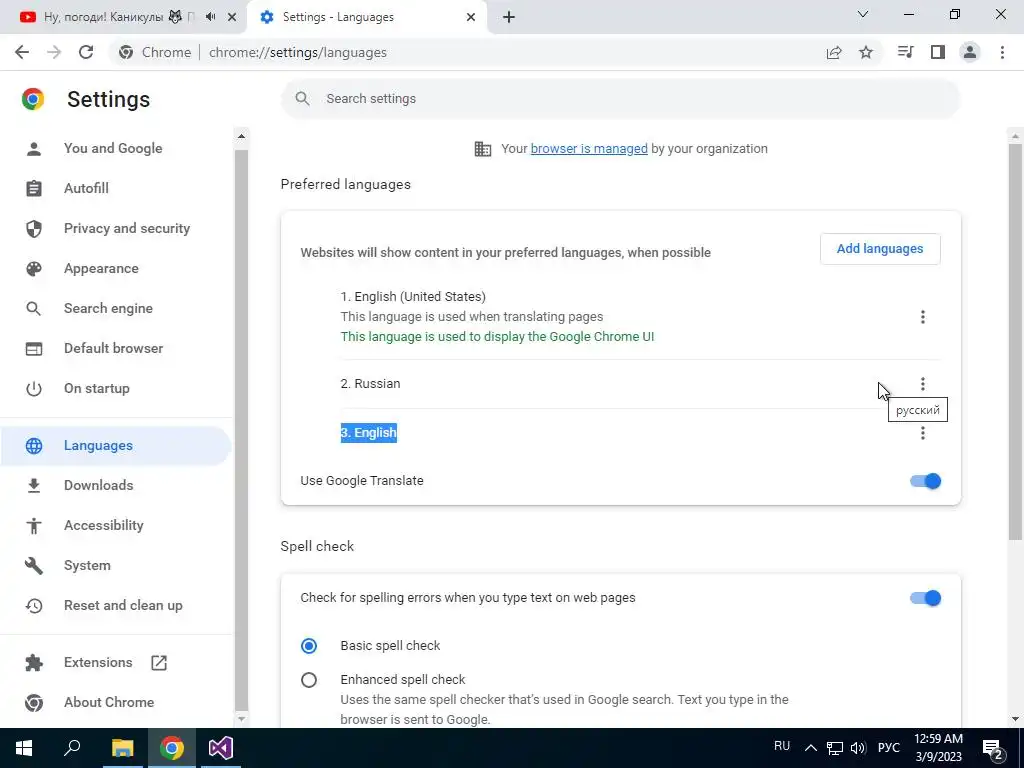Click the '2. Russian' language text
Viewport: 1024px width, 768px height.
(370, 383)
